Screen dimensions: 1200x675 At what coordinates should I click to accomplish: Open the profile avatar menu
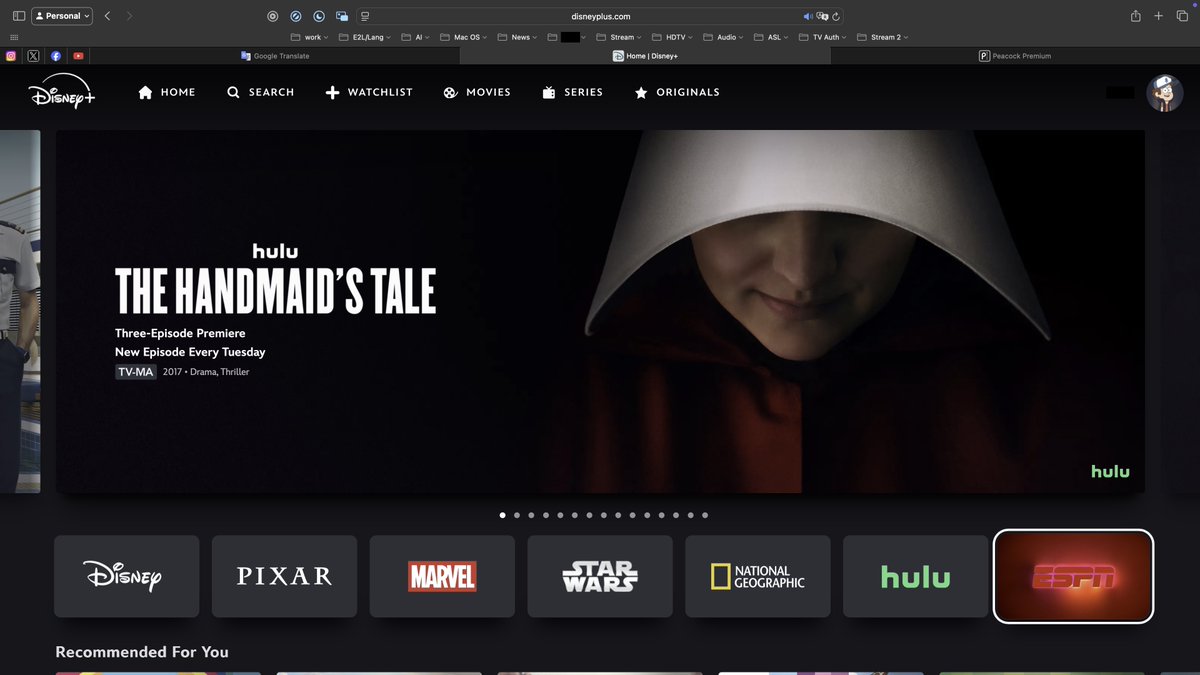point(1165,93)
